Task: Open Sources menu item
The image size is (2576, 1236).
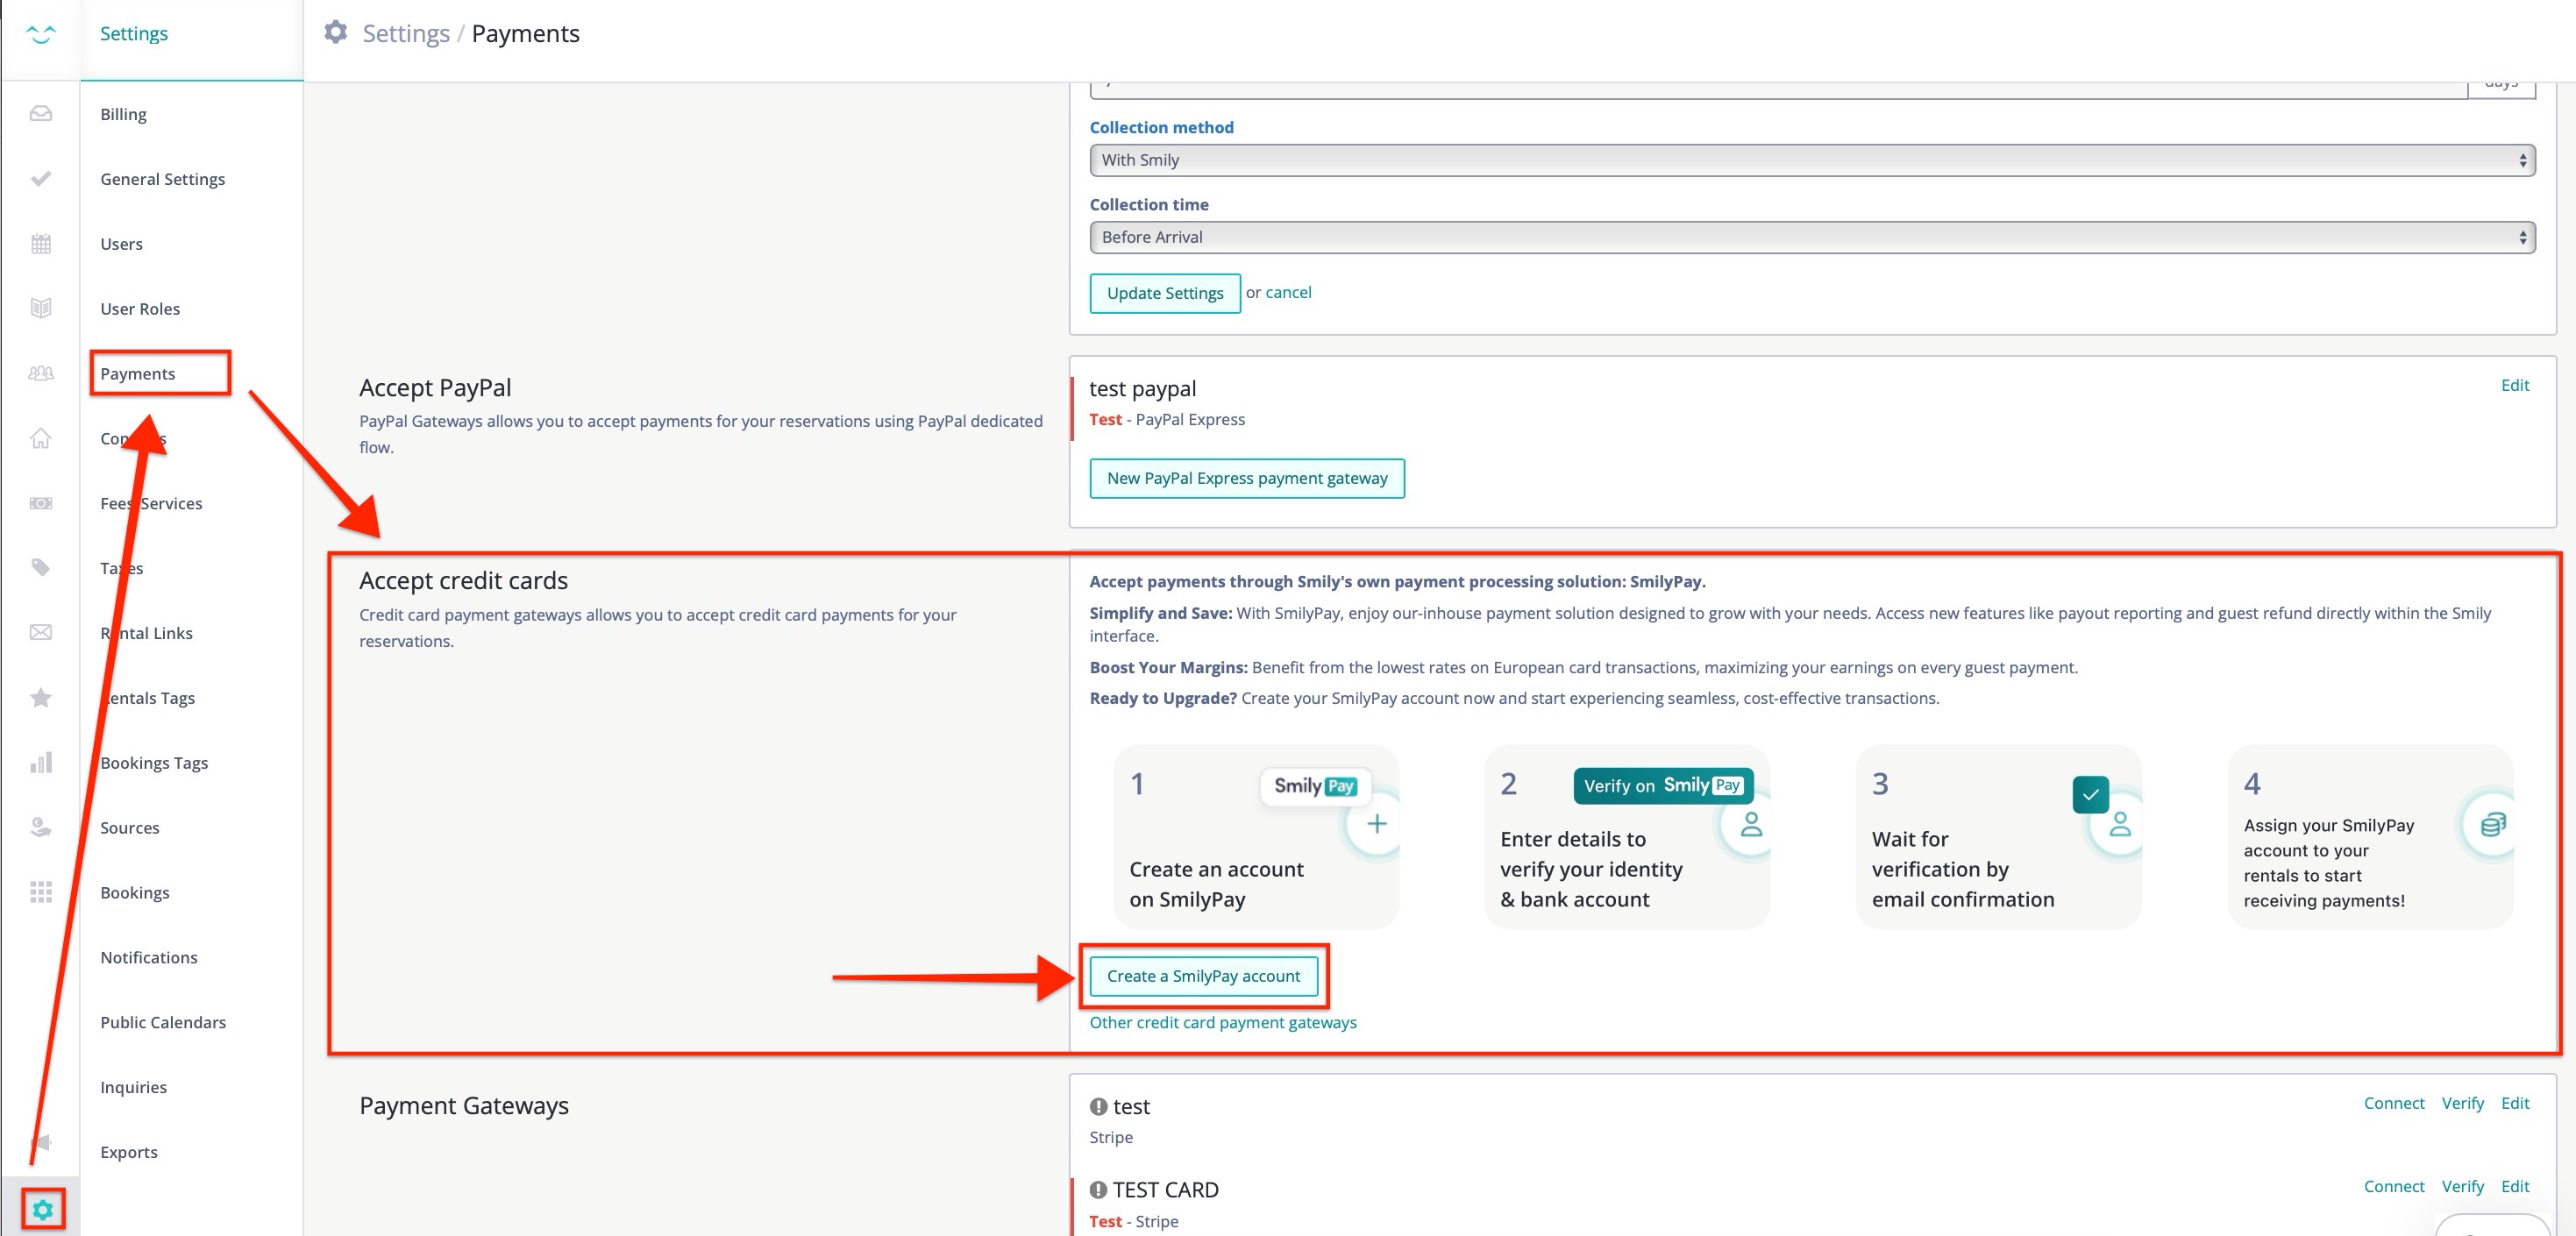Action: [x=130, y=828]
